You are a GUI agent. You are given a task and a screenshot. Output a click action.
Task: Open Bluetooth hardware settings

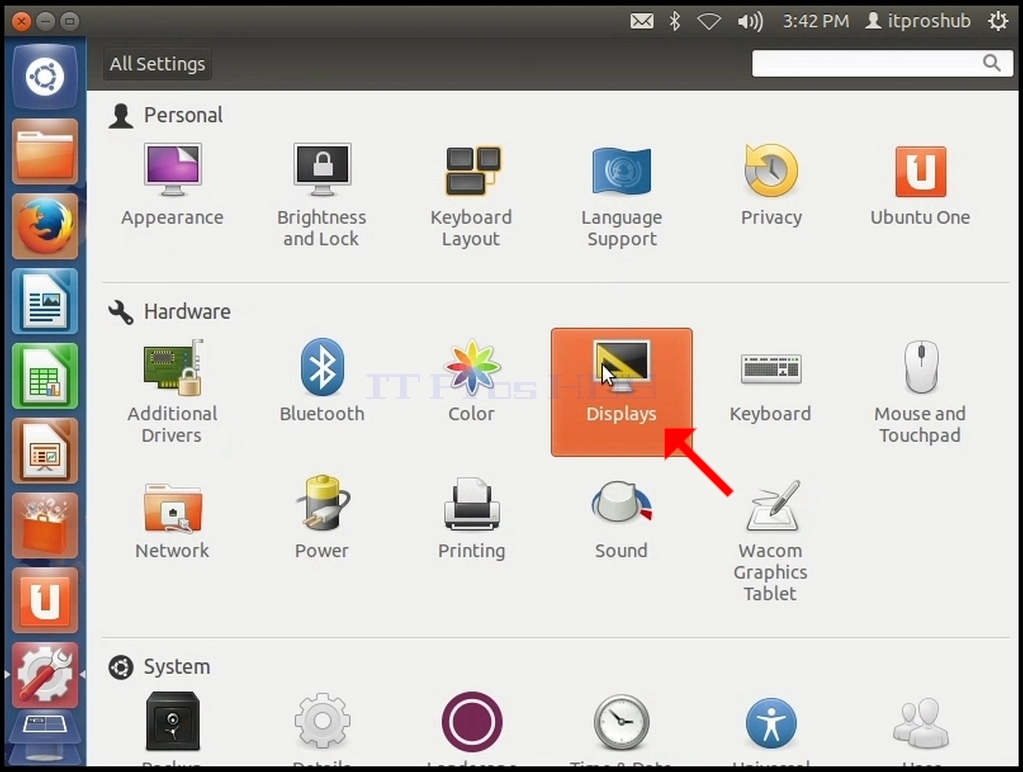click(322, 382)
